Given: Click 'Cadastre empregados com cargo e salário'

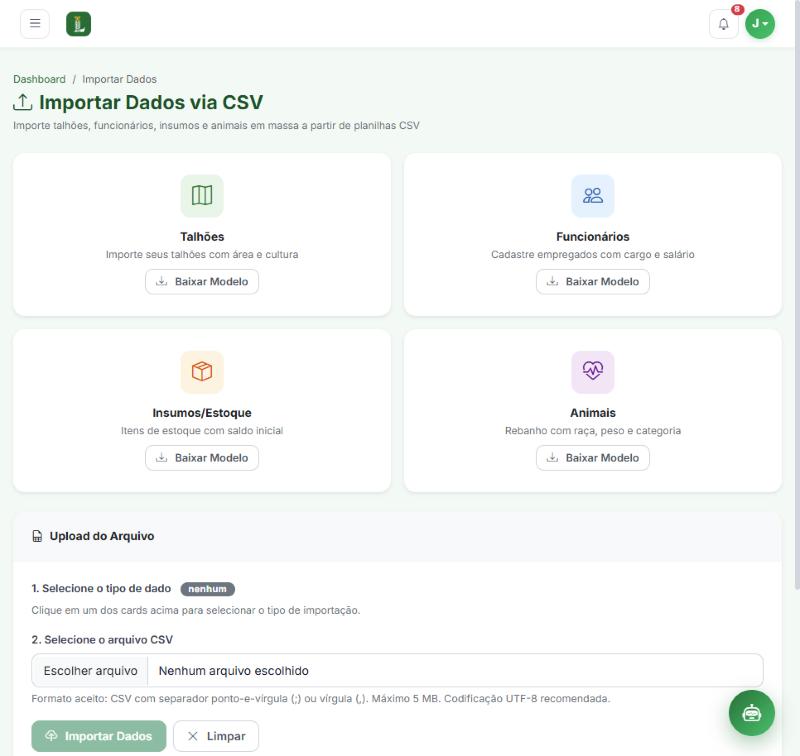Looking at the screenshot, I should (x=593, y=254).
